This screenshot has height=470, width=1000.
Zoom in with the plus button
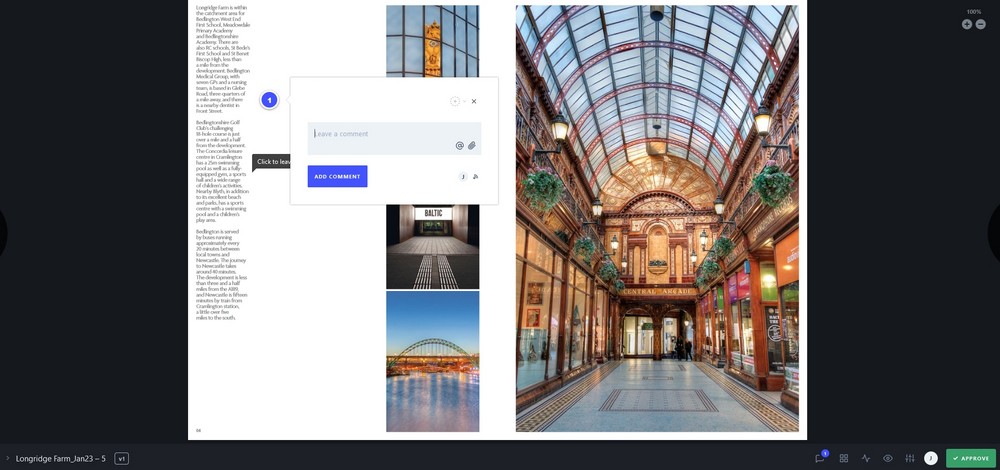click(x=967, y=24)
